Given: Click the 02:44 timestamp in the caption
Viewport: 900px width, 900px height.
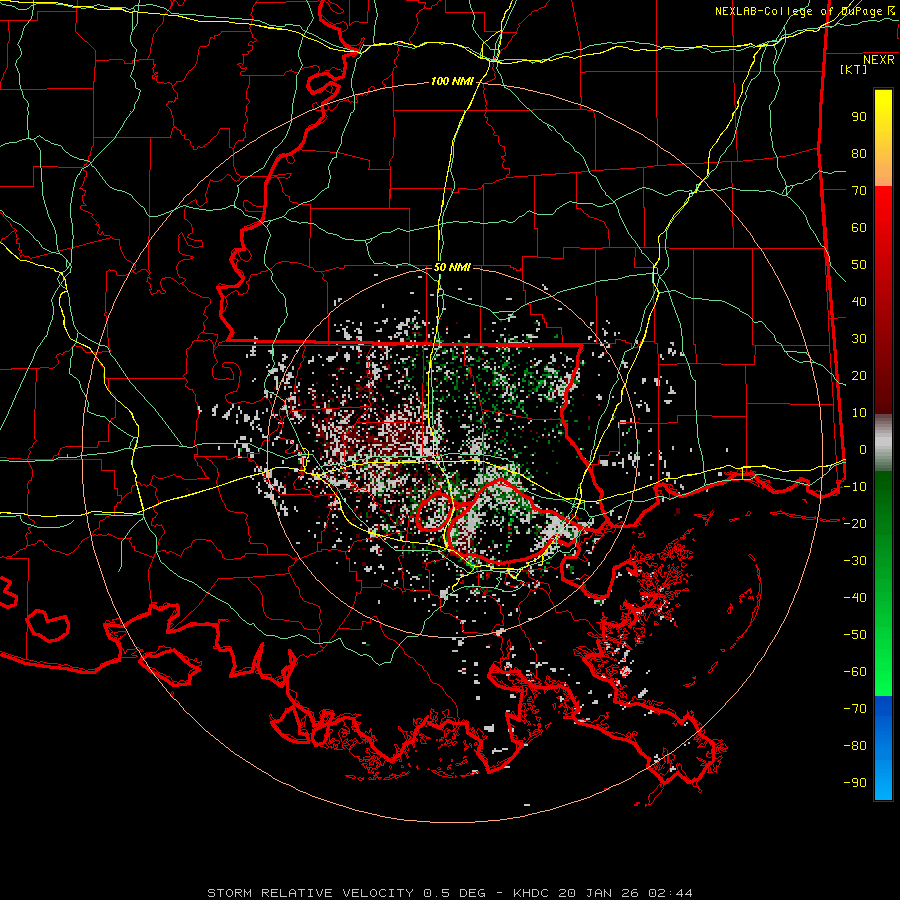Looking at the screenshot, I should pyautogui.click(x=670, y=893).
